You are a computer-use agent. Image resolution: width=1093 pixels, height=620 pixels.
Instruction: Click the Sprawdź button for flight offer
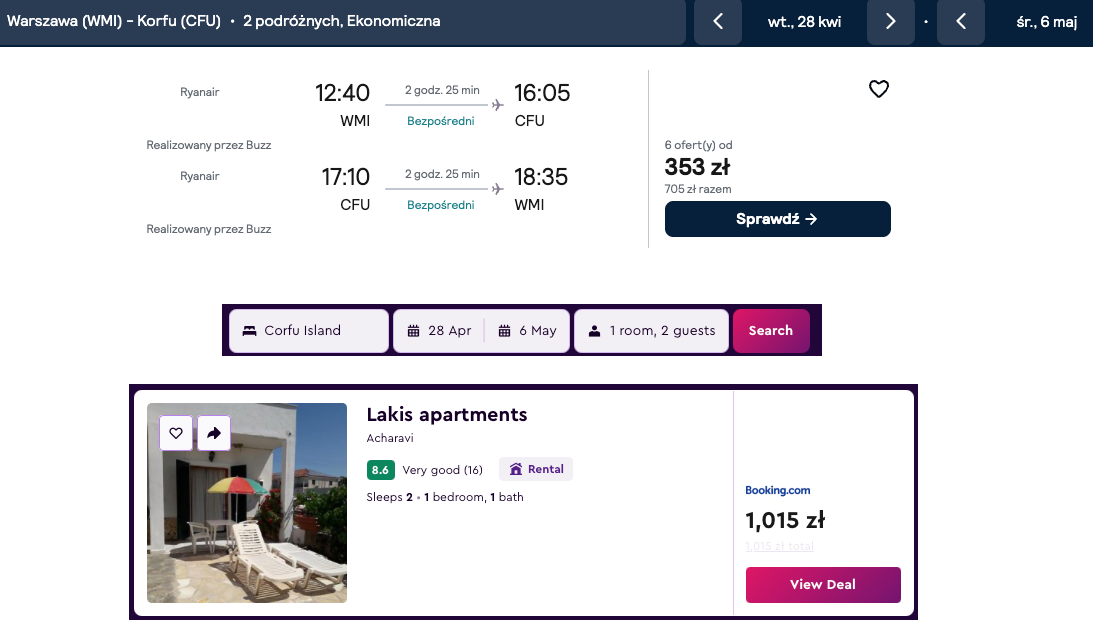[x=777, y=219]
